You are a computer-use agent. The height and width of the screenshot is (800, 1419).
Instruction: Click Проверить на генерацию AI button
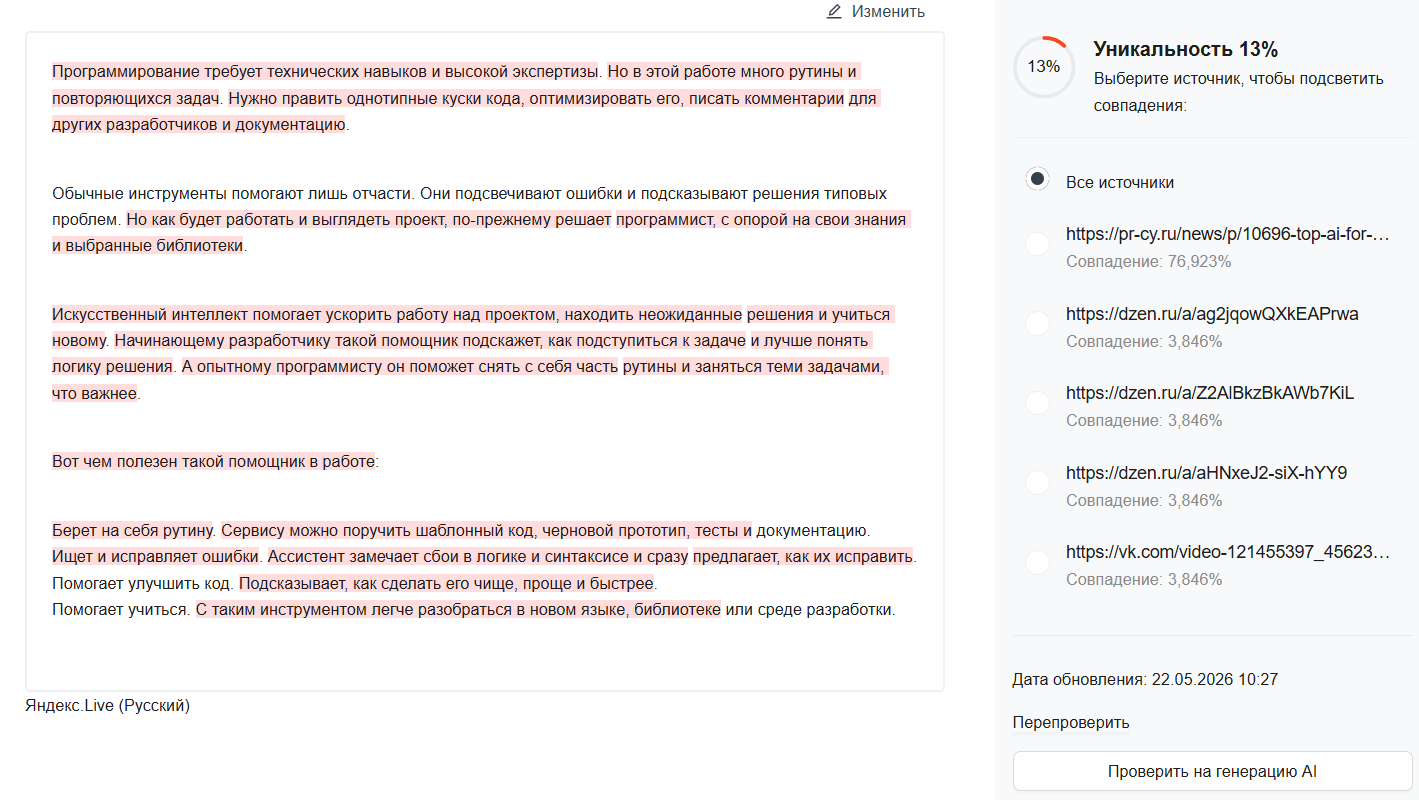(1212, 771)
